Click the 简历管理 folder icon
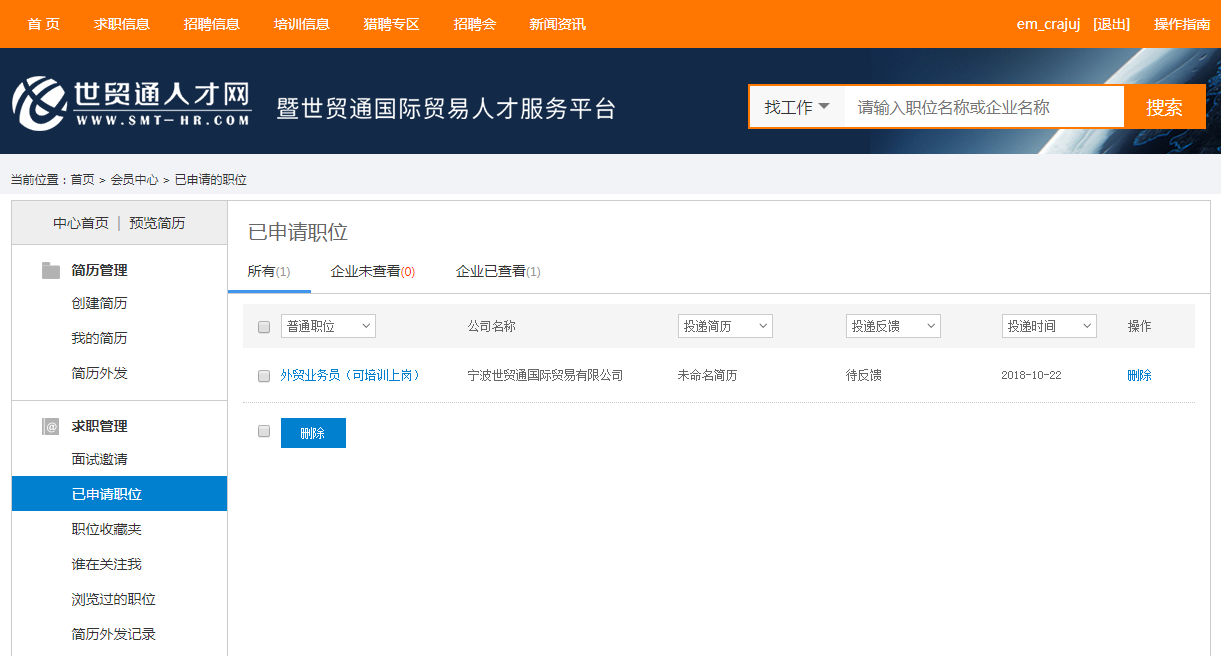 point(51,270)
